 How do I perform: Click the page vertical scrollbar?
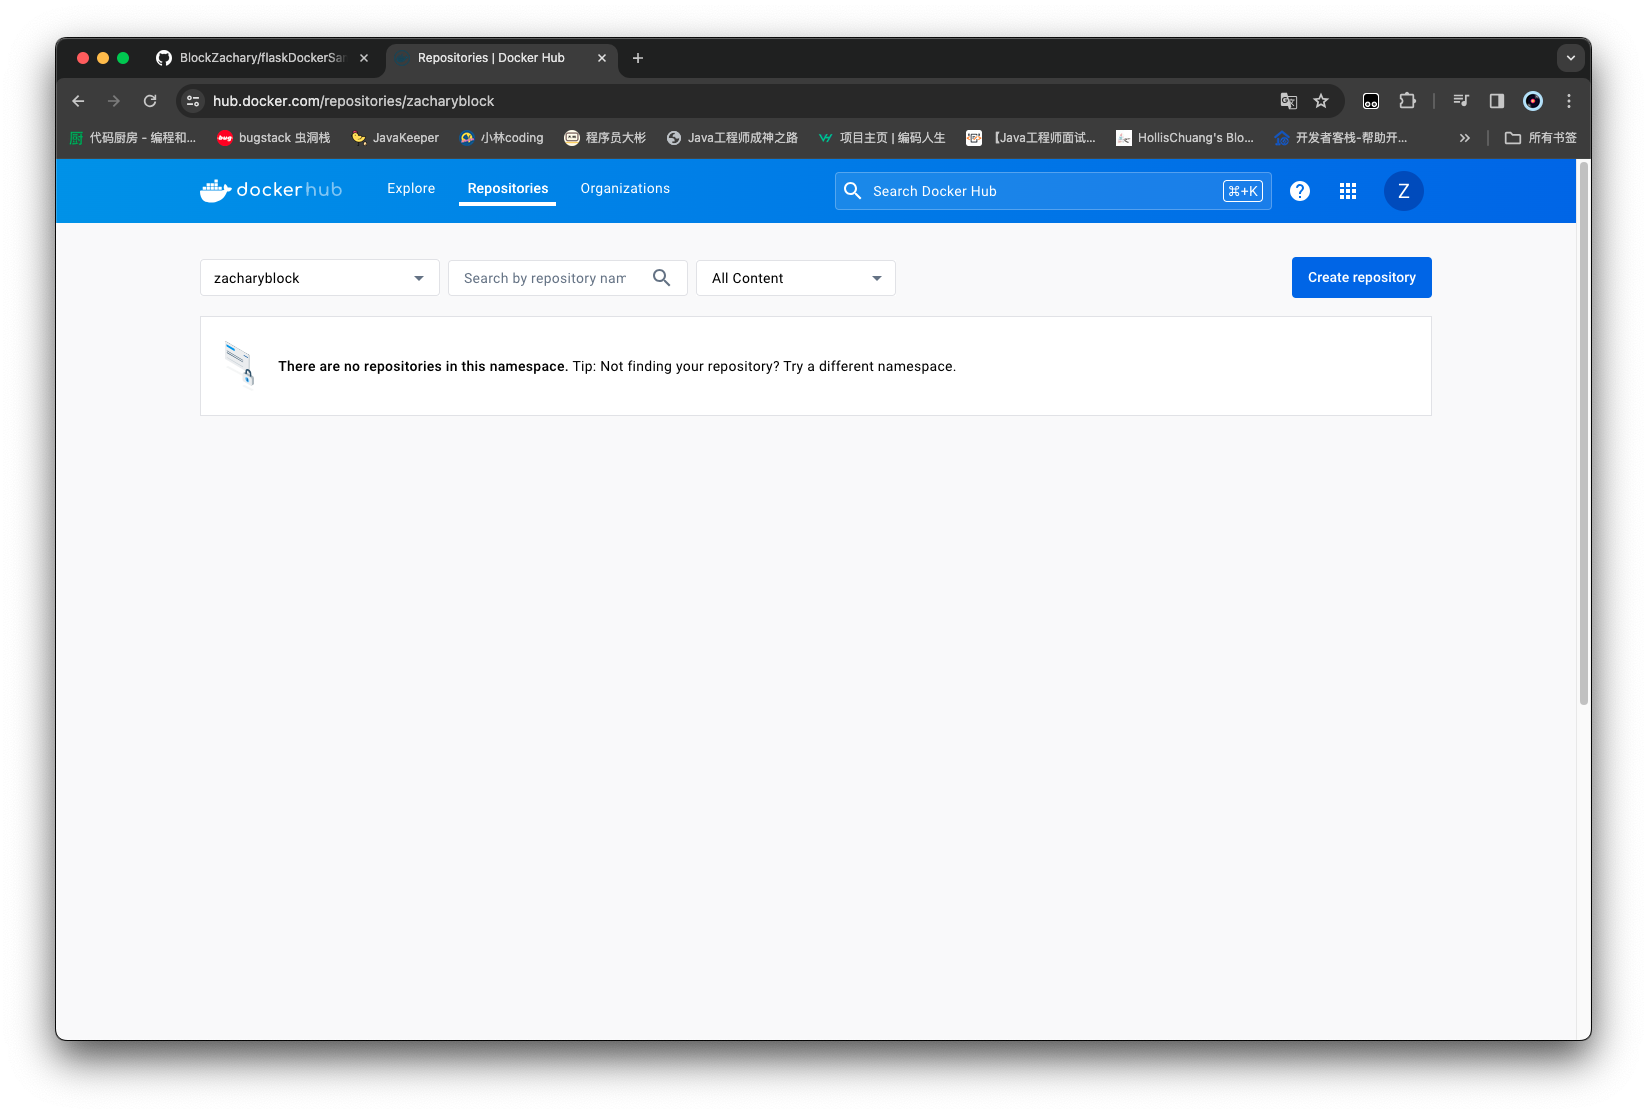[x=1584, y=433]
